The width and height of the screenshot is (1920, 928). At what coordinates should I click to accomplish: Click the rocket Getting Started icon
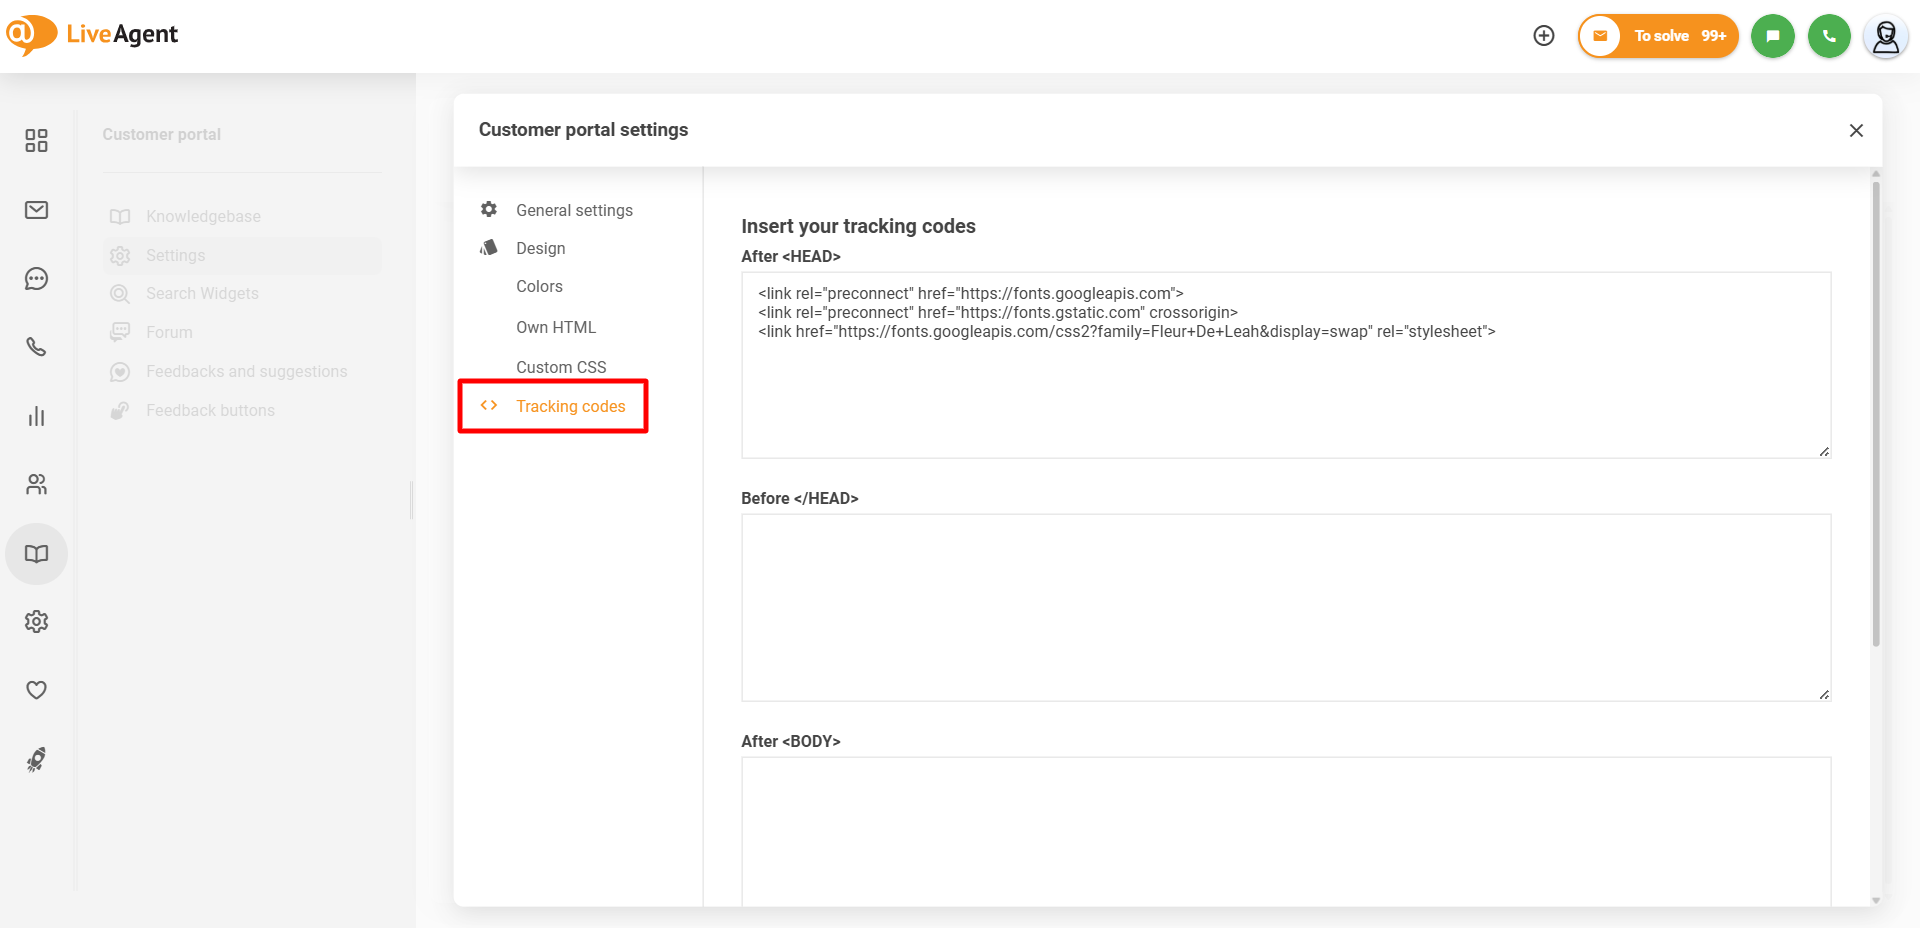(x=36, y=760)
